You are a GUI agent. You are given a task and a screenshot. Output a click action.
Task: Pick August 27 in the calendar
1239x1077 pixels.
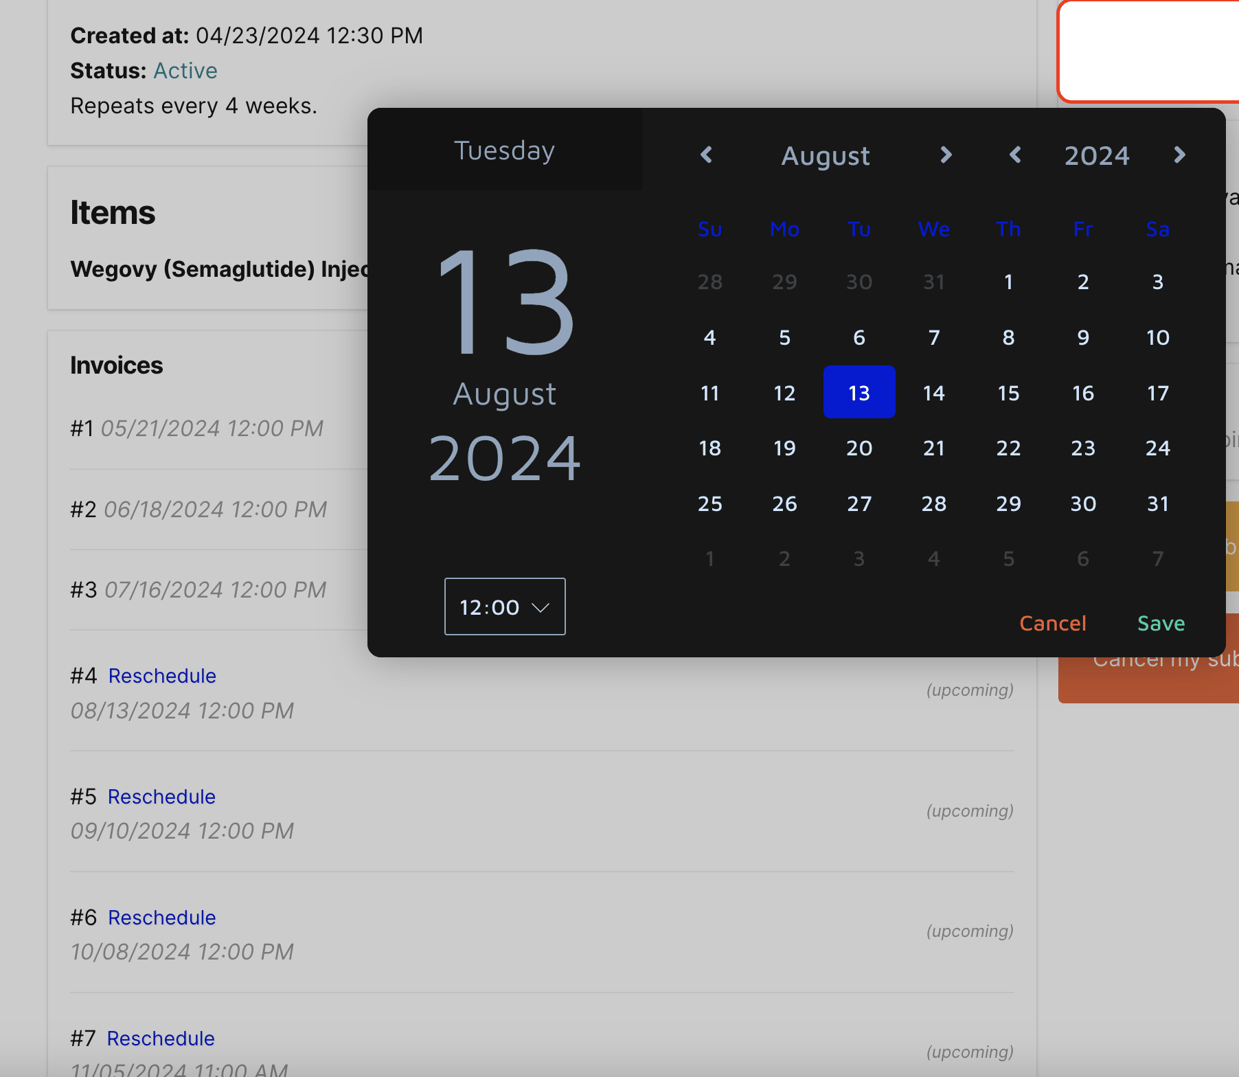coord(858,504)
